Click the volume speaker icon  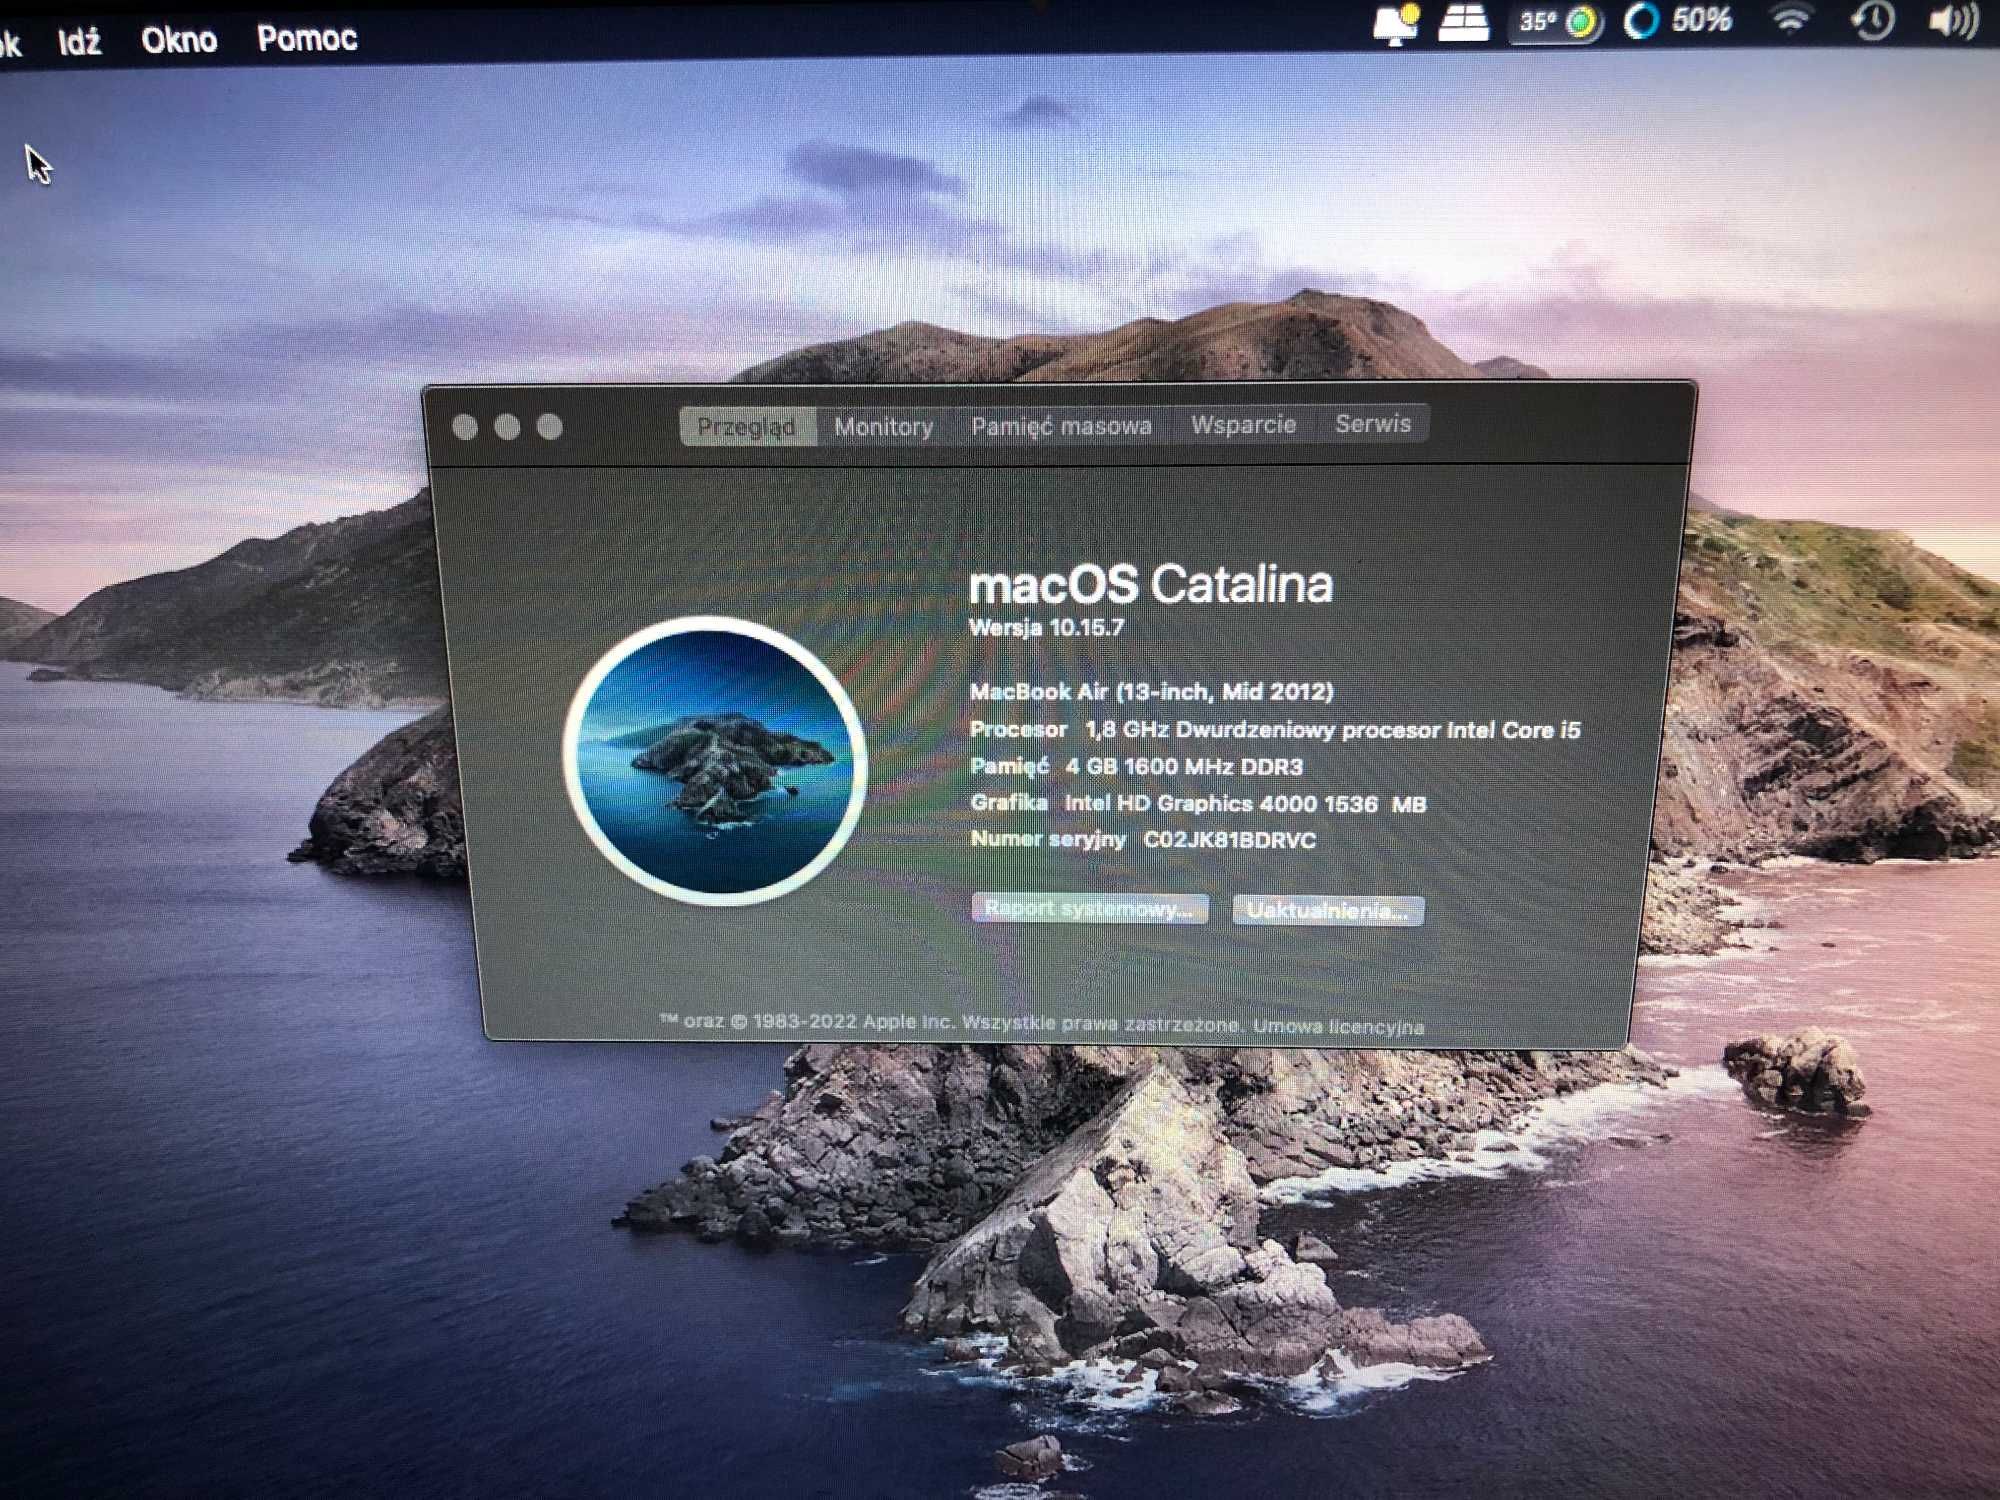[1953, 20]
